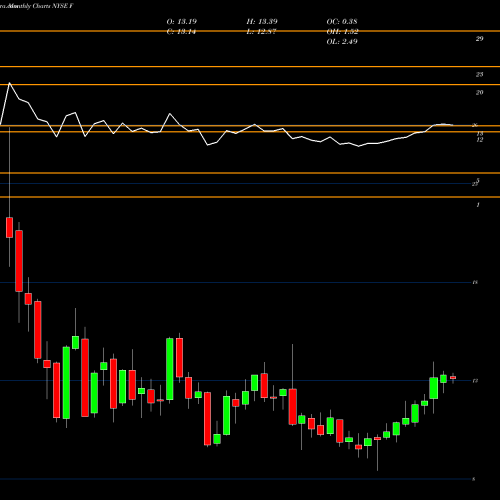The width and height of the screenshot is (500, 500).
Task: Select the 'OC: 0.38' readout
Action: point(342,21)
